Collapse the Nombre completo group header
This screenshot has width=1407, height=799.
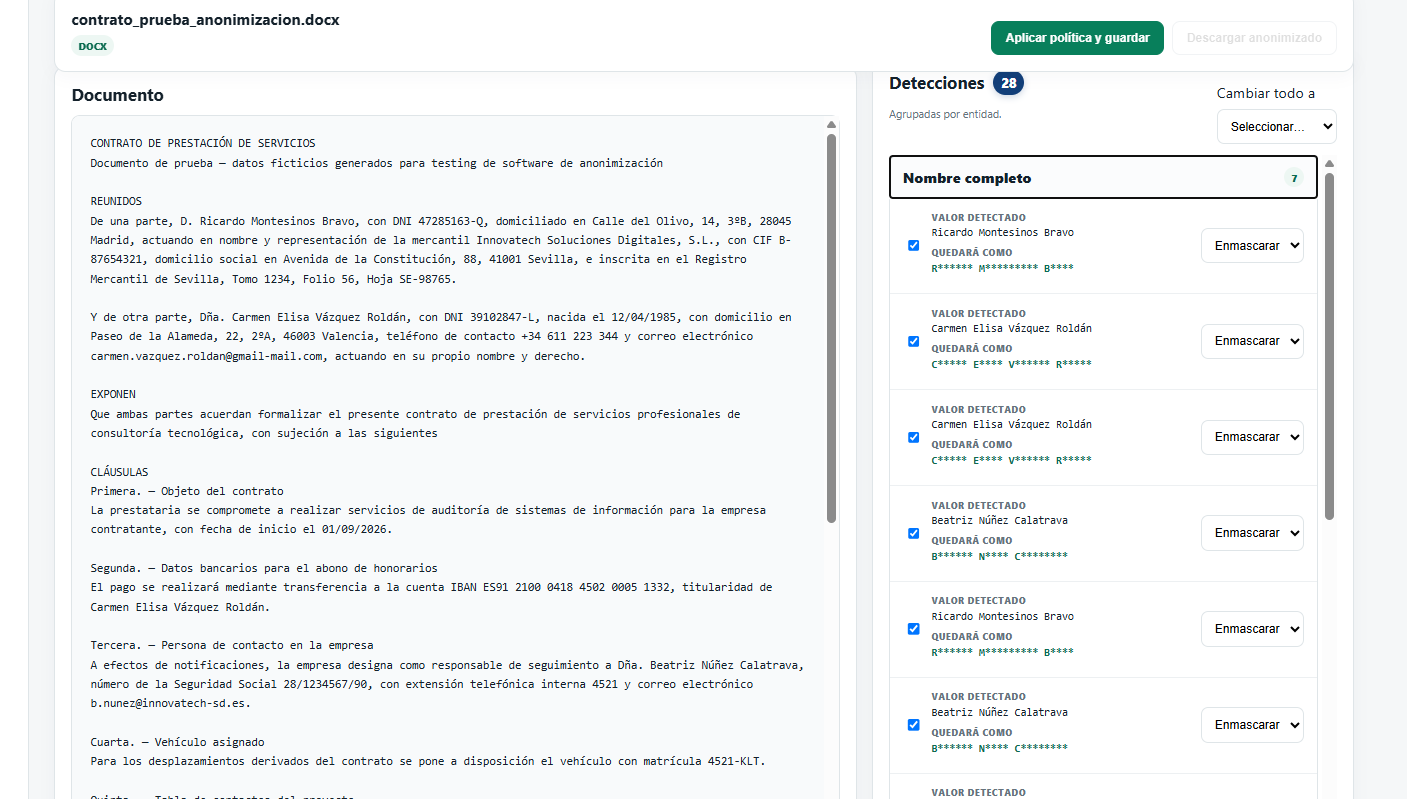point(1103,178)
